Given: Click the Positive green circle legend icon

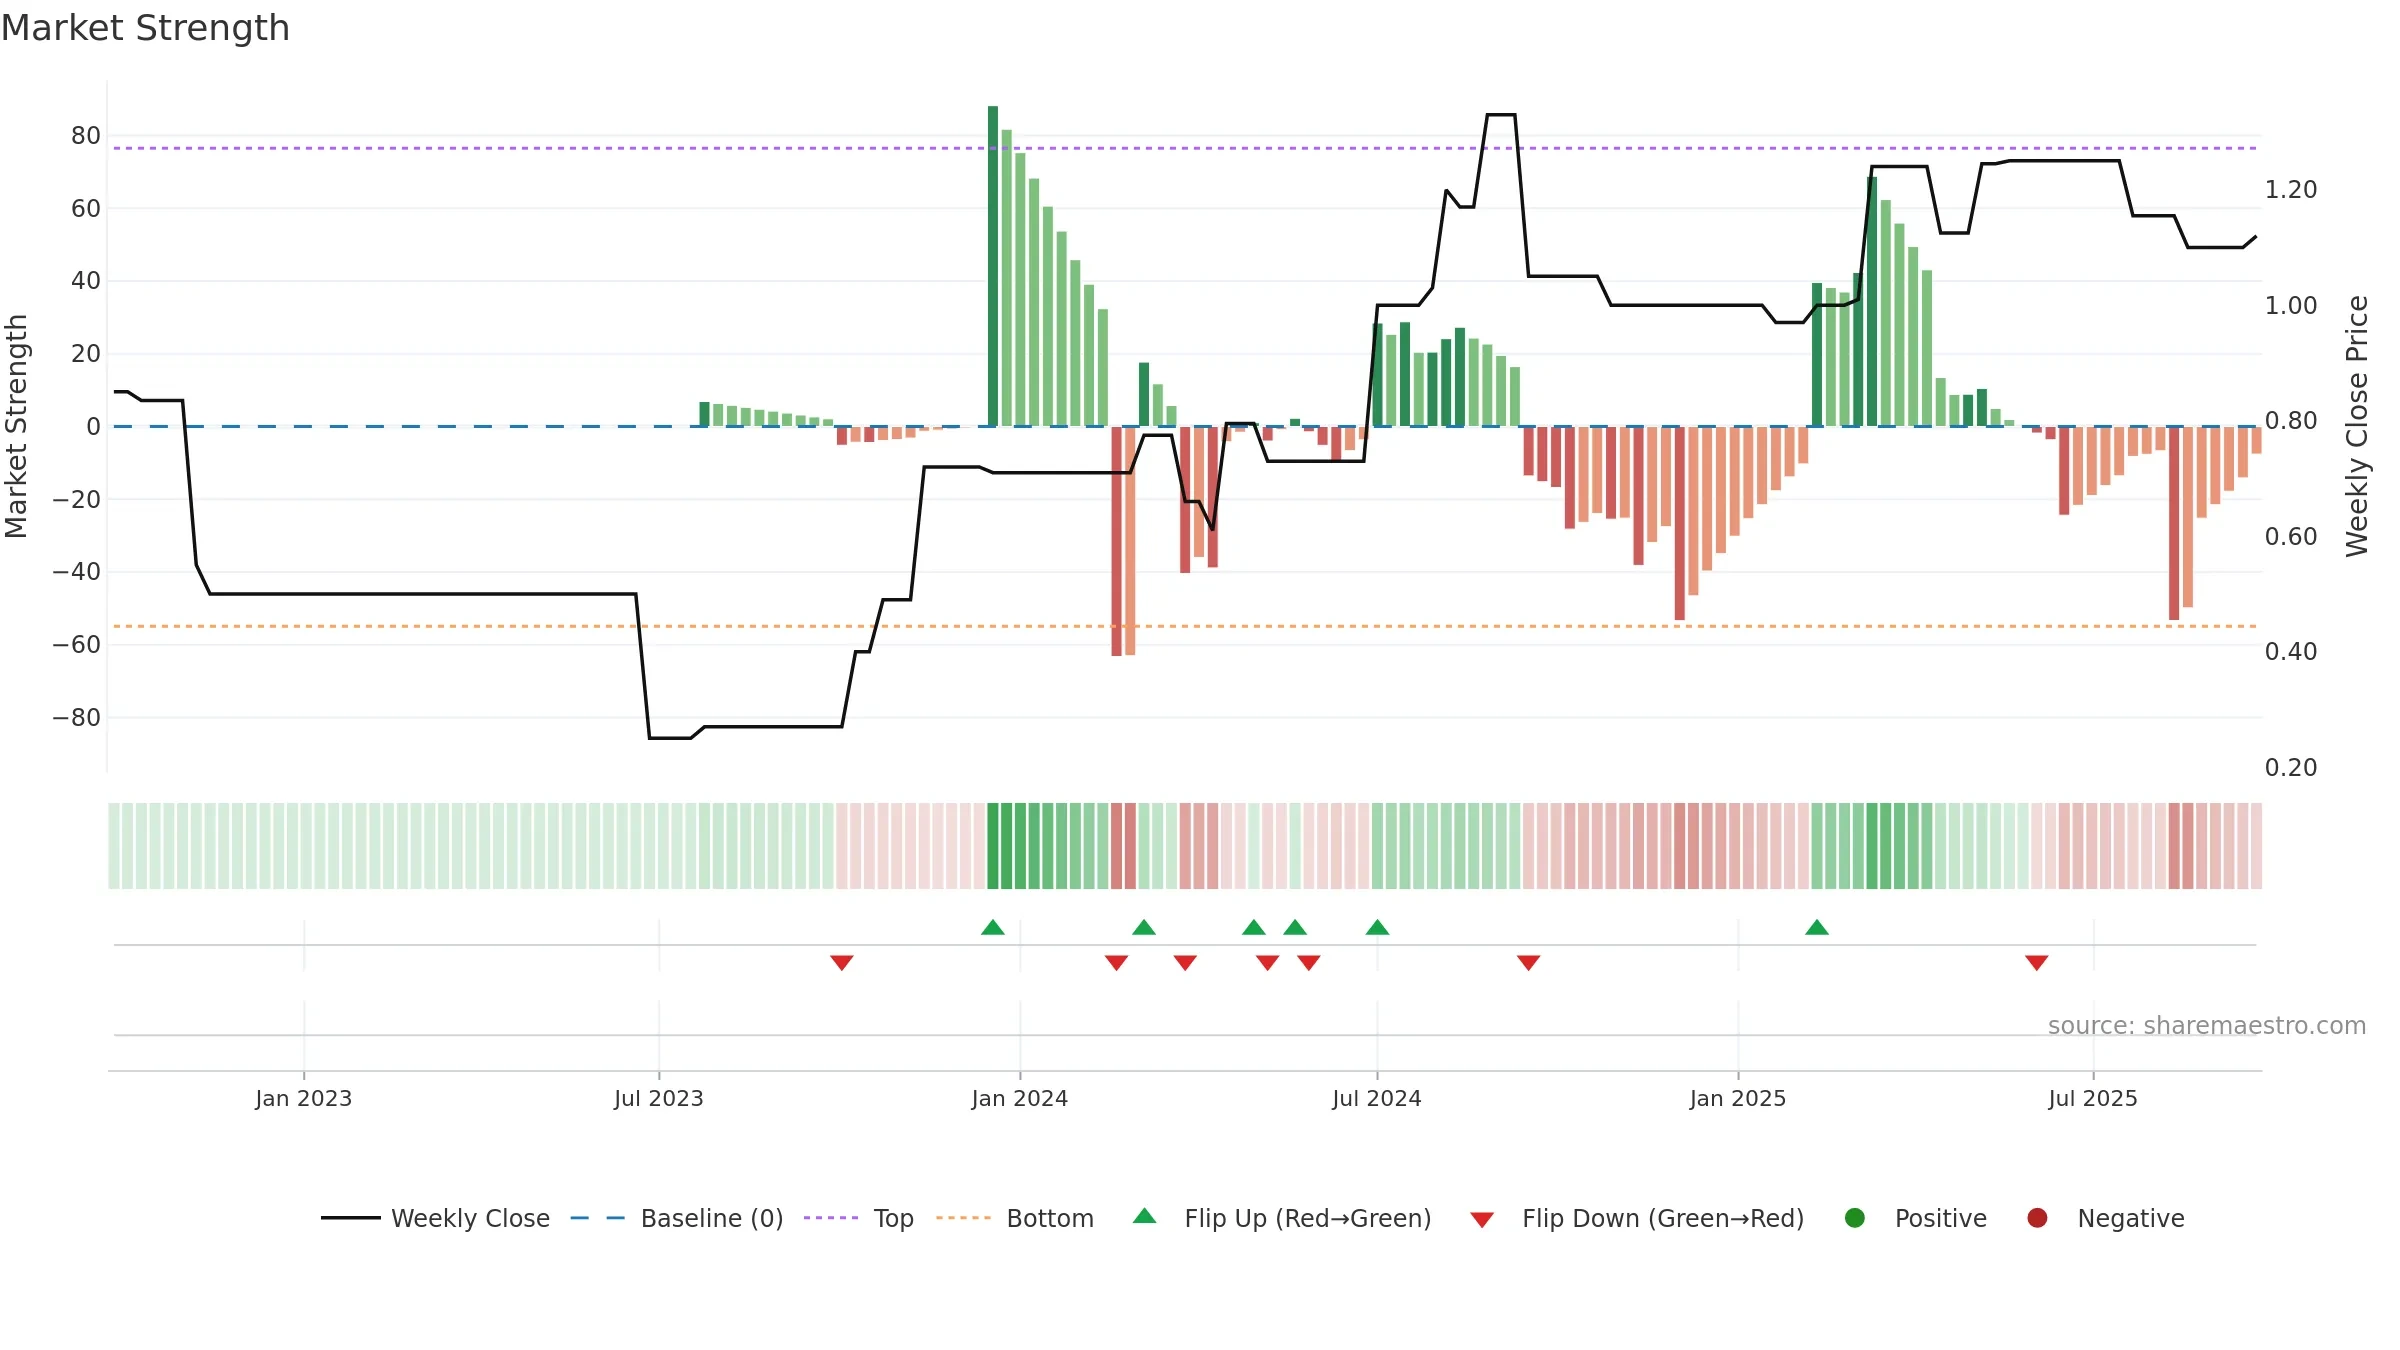Looking at the screenshot, I should [x=1855, y=1218].
